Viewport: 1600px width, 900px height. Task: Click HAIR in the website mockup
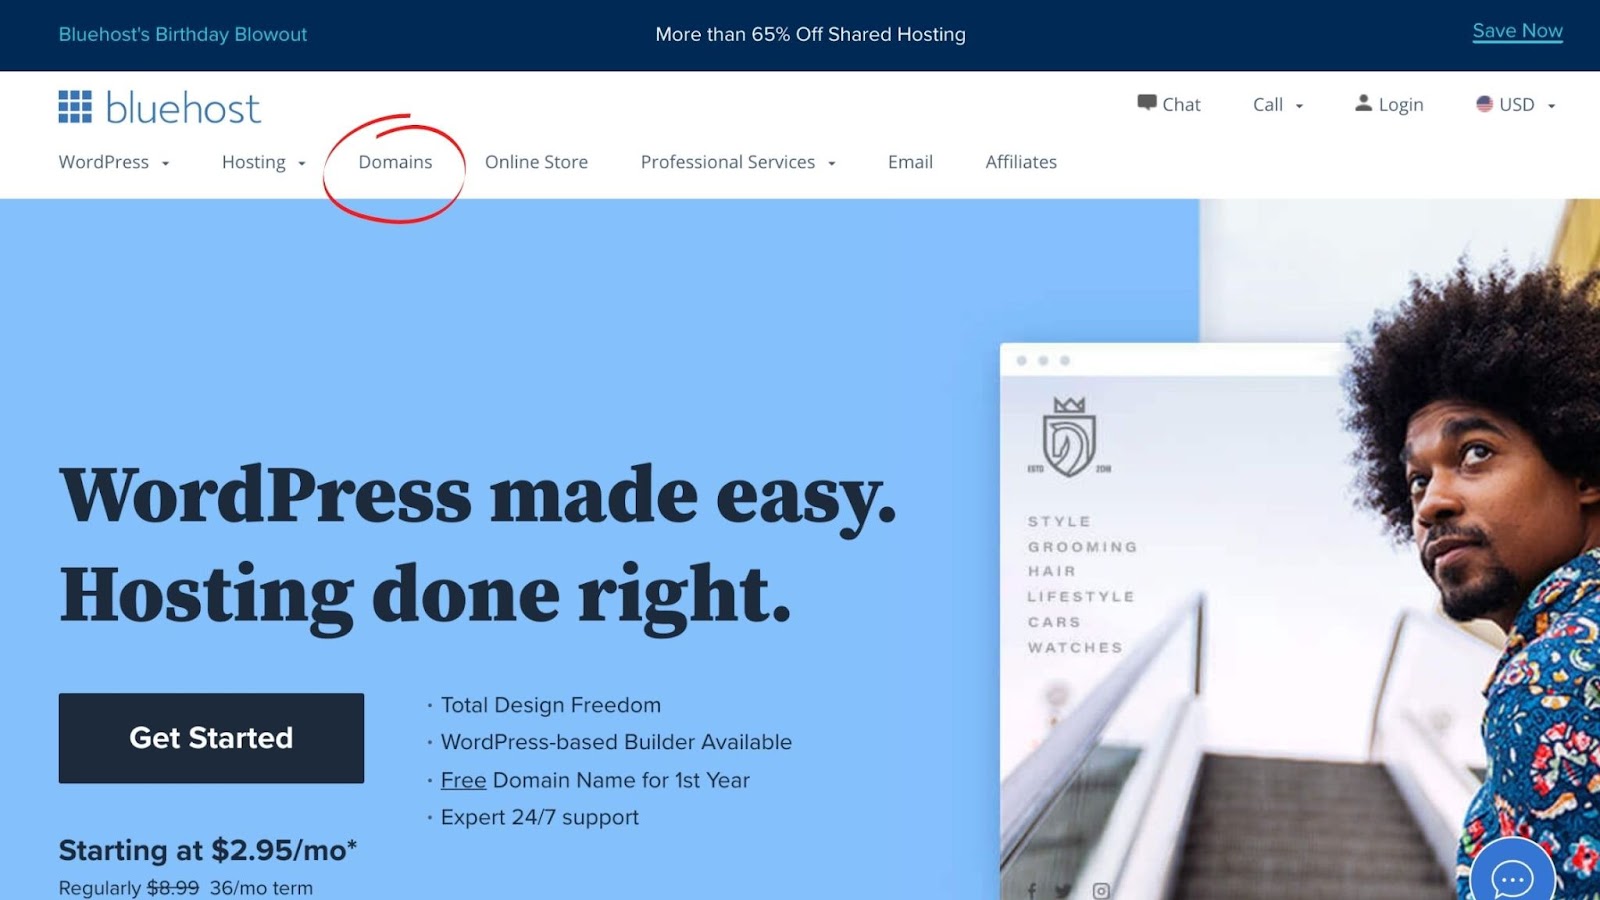pos(1051,571)
